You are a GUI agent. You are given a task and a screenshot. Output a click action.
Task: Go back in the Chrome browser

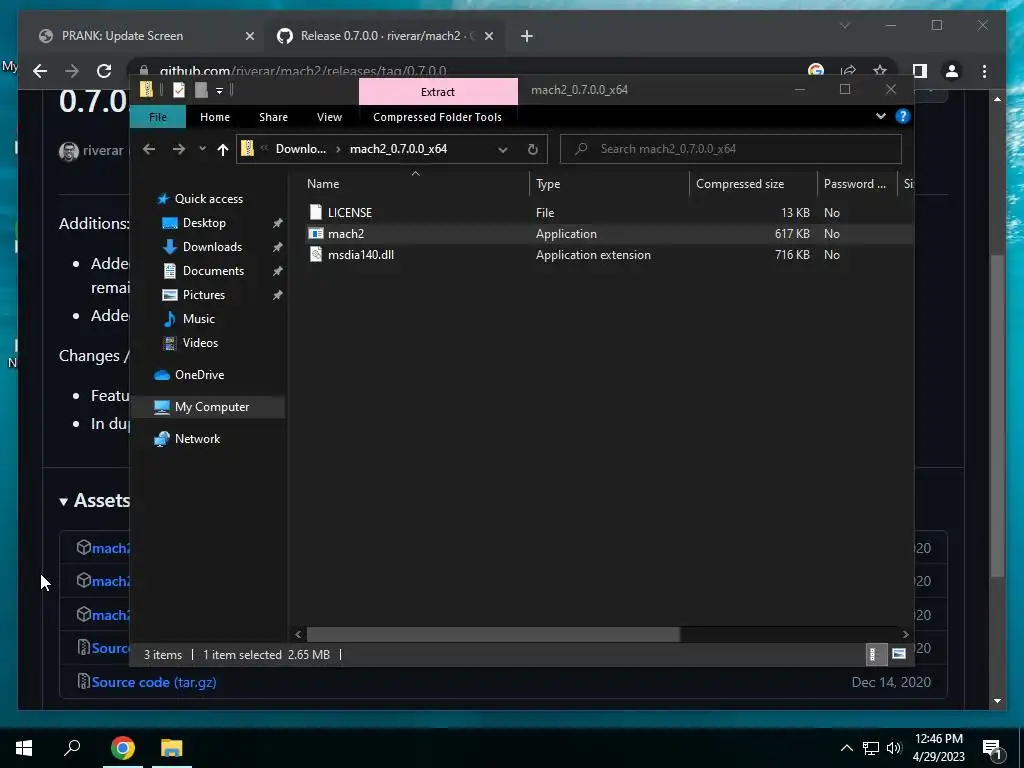pyautogui.click(x=40, y=71)
